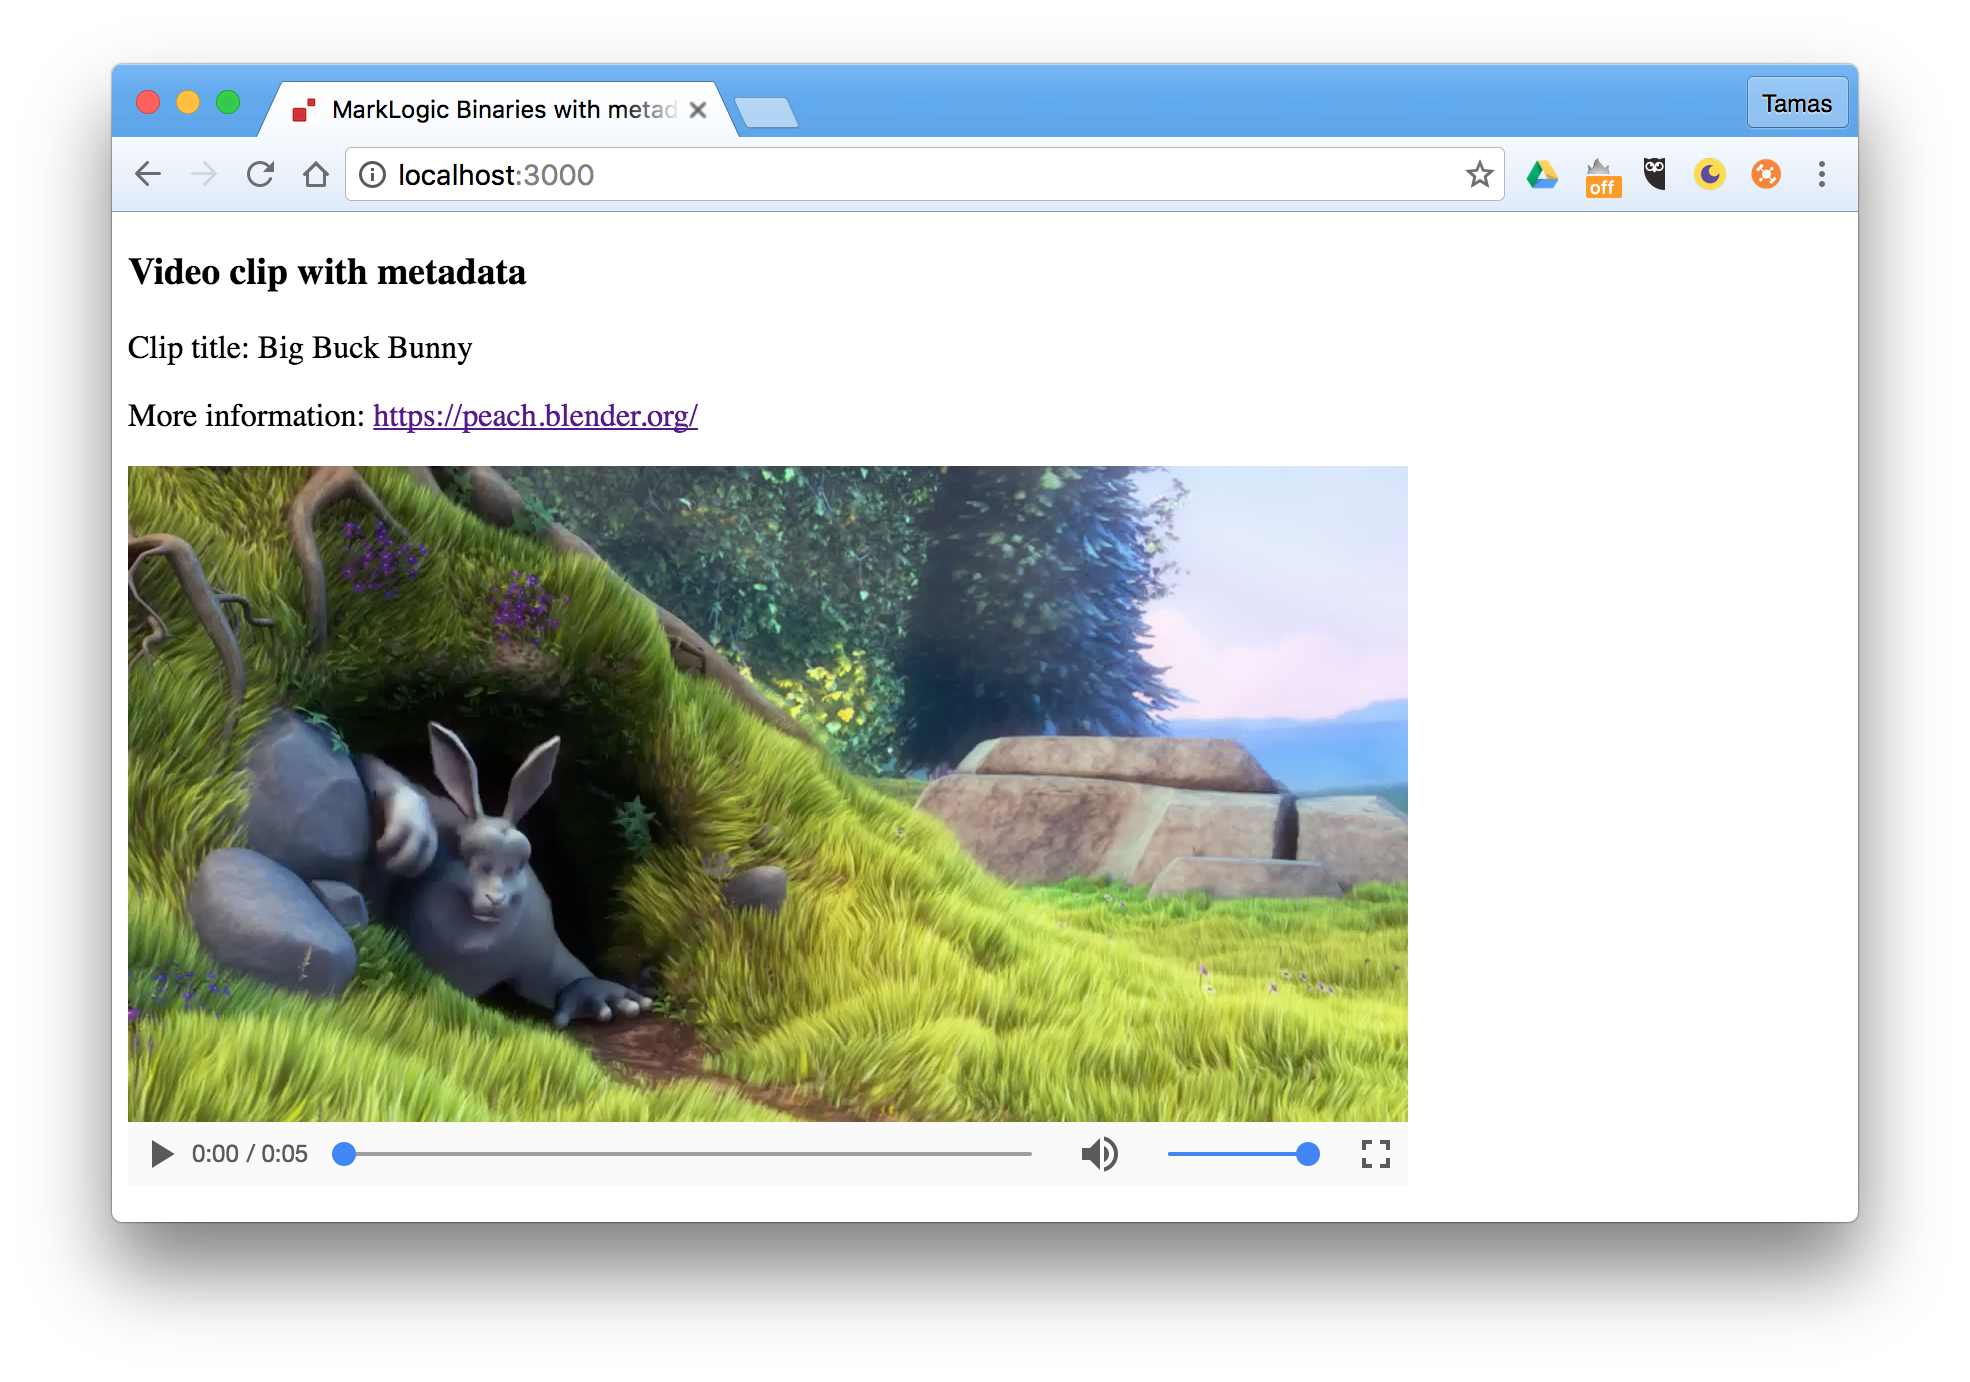Click the extension marked 'off'
The height and width of the screenshot is (1382, 1970).
1602,177
